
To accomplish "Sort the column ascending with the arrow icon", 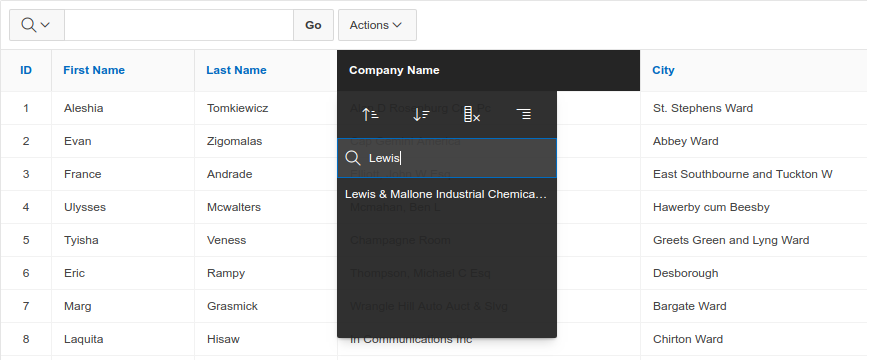I will 370,115.
